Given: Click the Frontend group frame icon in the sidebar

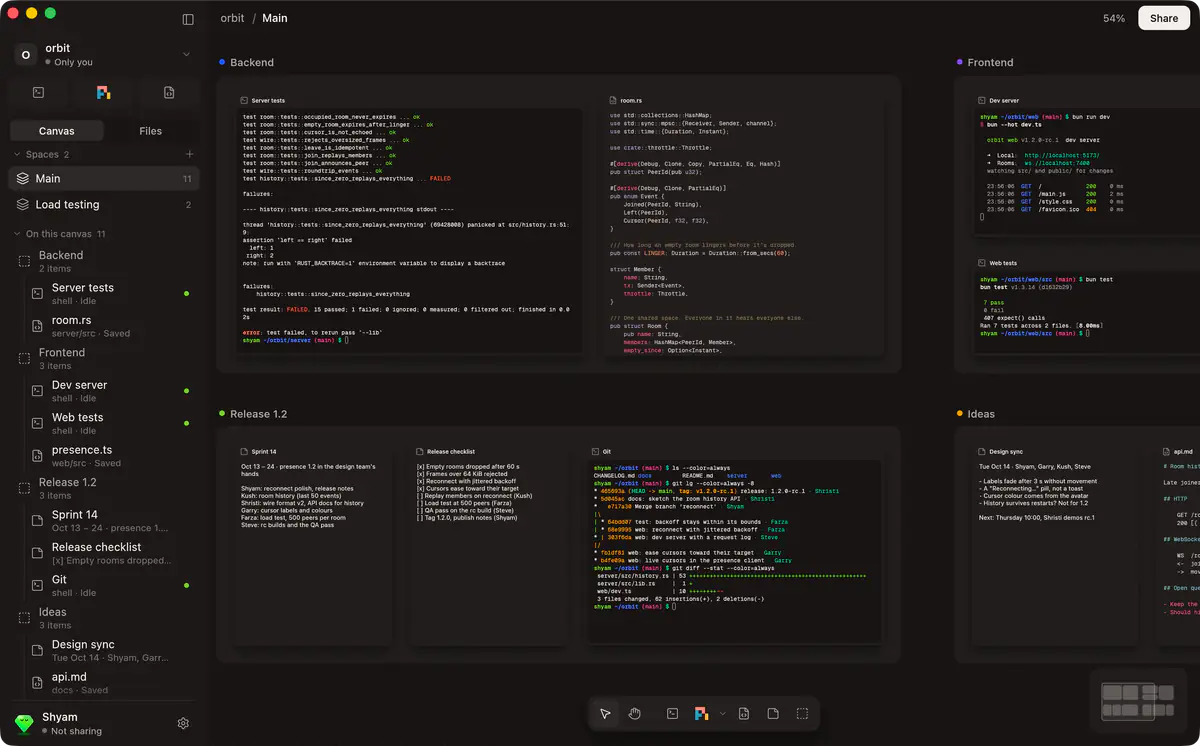Looking at the screenshot, I should [24, 358].
